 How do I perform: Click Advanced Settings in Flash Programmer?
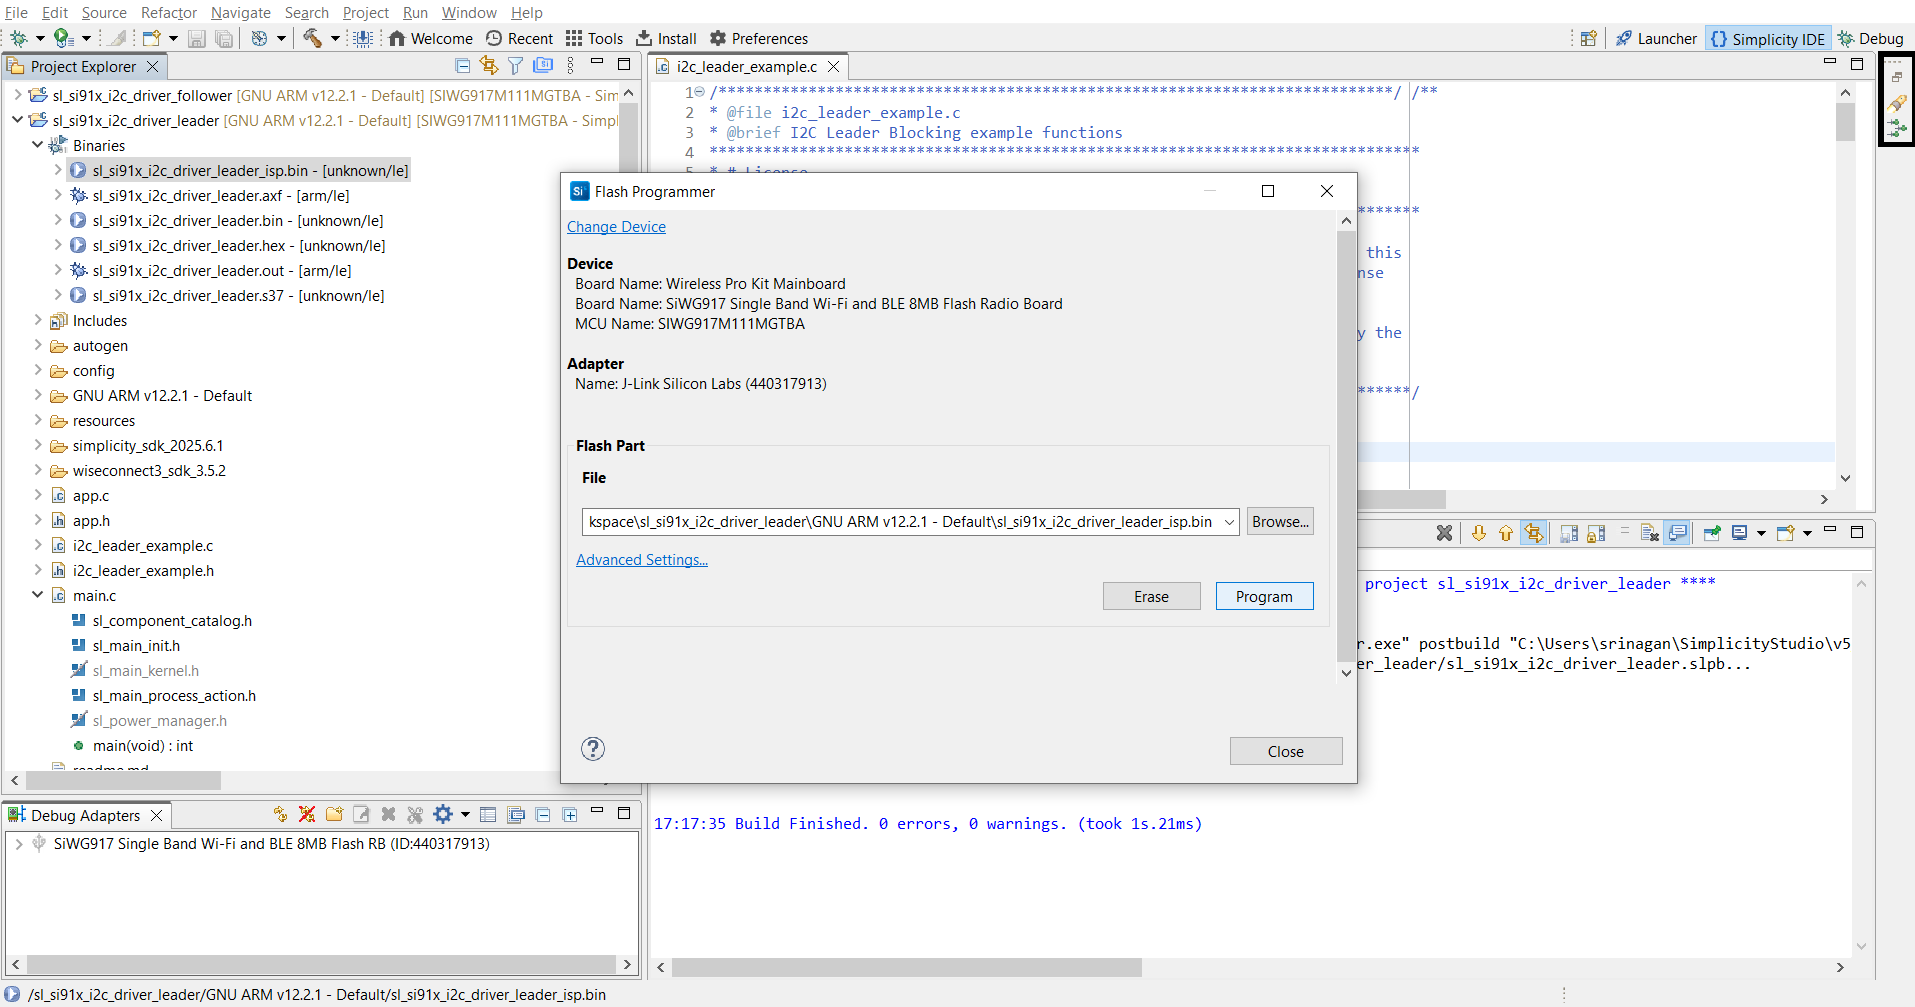click(642, 560)
